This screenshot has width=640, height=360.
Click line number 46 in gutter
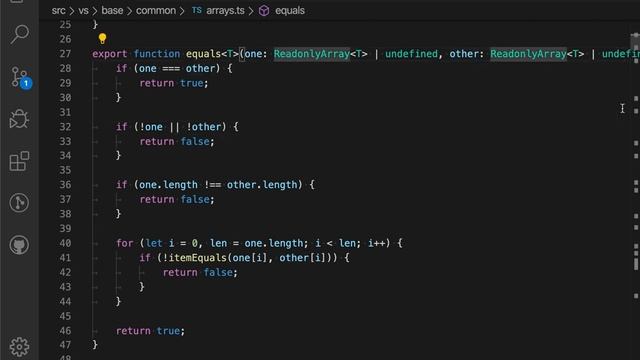[x=65, y=331]
